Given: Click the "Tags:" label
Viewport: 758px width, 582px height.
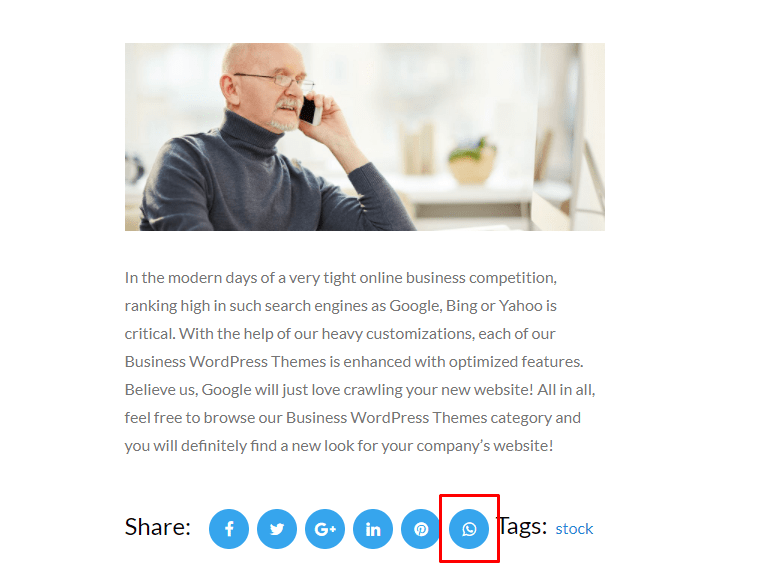Looking at the screenshot, I should pos(523,526).
